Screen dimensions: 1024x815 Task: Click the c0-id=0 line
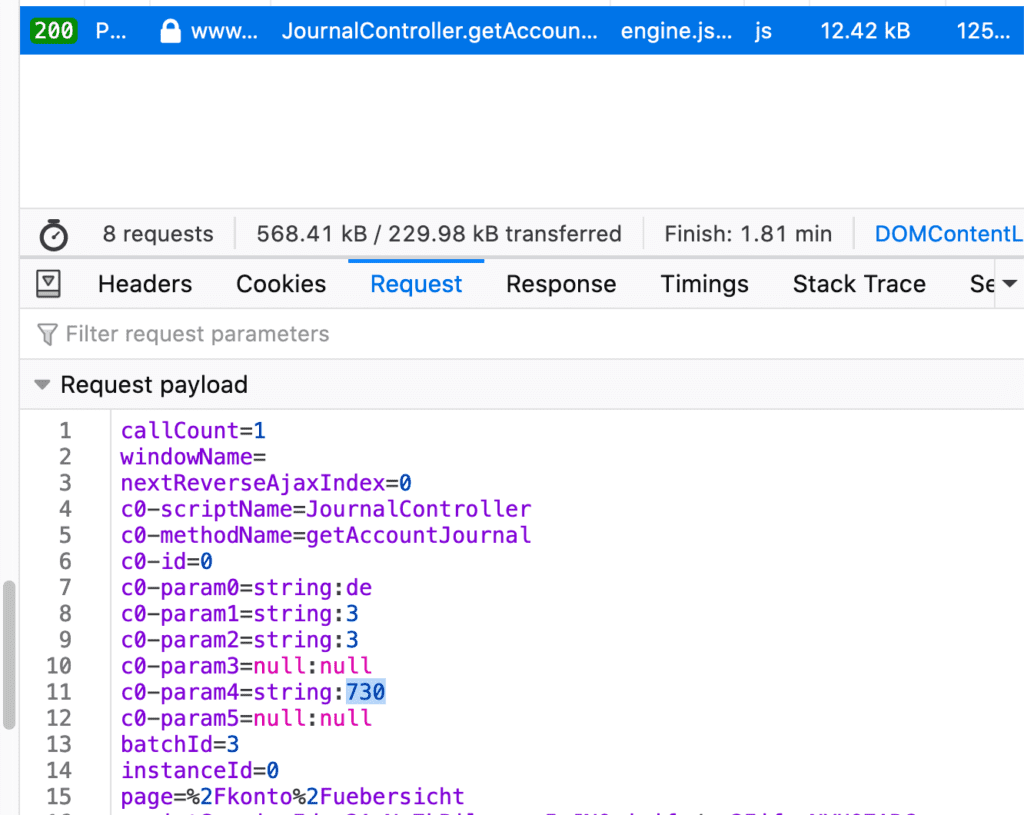pos(167,561)
